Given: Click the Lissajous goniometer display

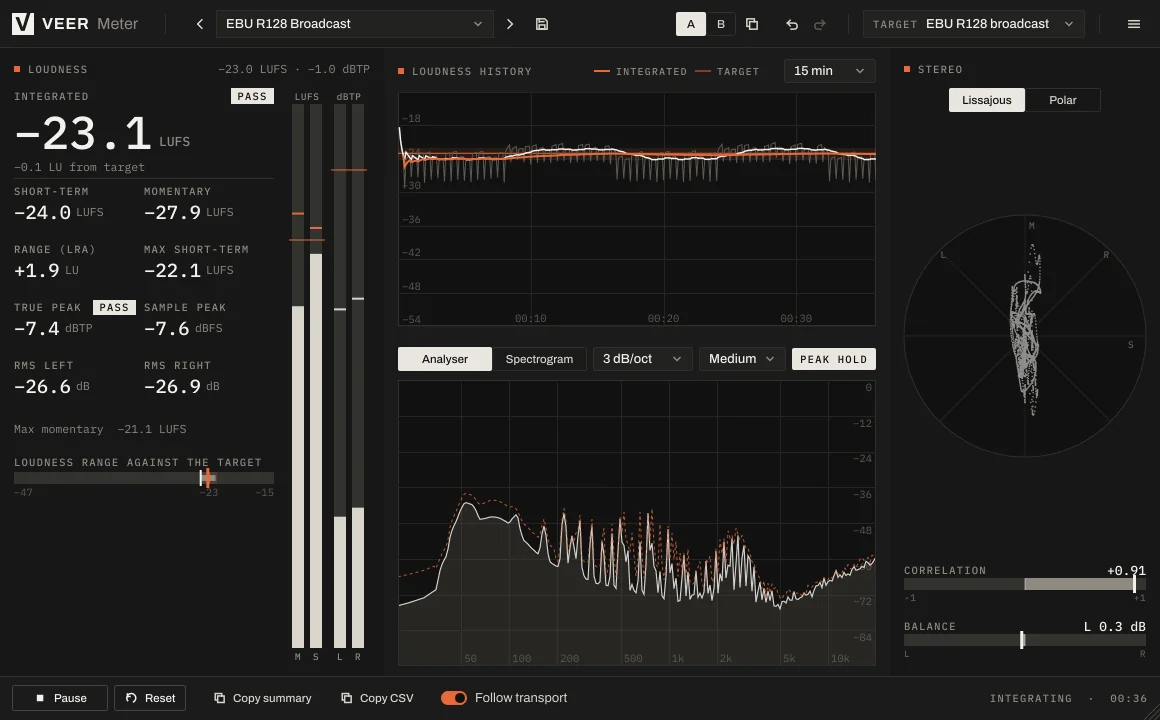Looking at the screenshot, I should coord(1025,336).
